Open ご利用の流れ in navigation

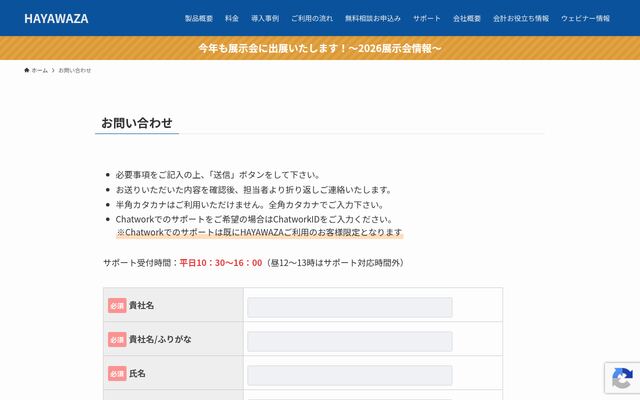click(312, 18)
